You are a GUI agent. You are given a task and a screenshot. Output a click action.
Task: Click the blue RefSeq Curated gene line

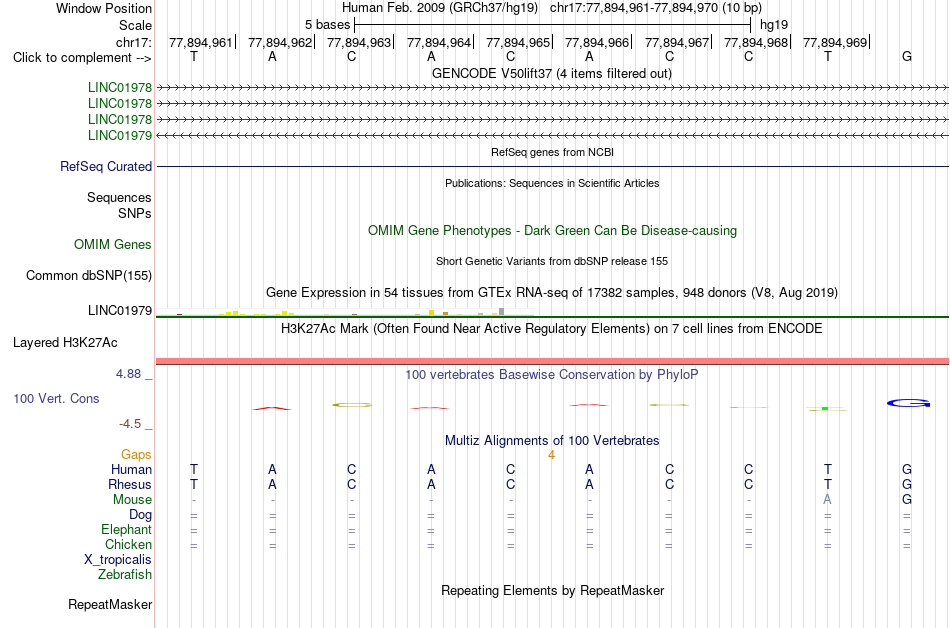pos(552,167)
